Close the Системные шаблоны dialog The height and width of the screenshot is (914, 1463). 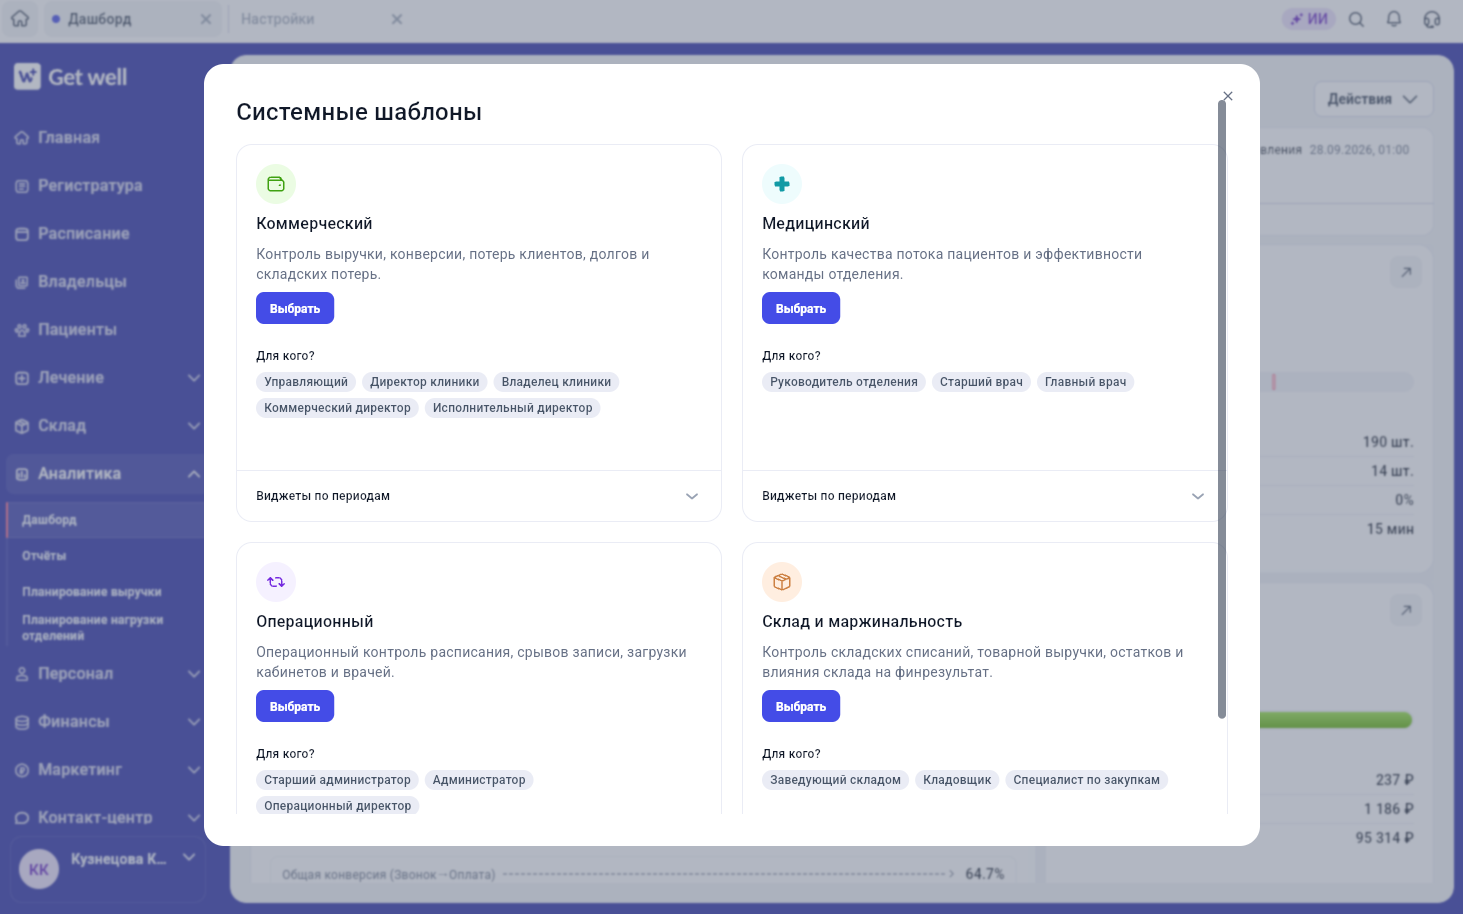coord(1228,96)
